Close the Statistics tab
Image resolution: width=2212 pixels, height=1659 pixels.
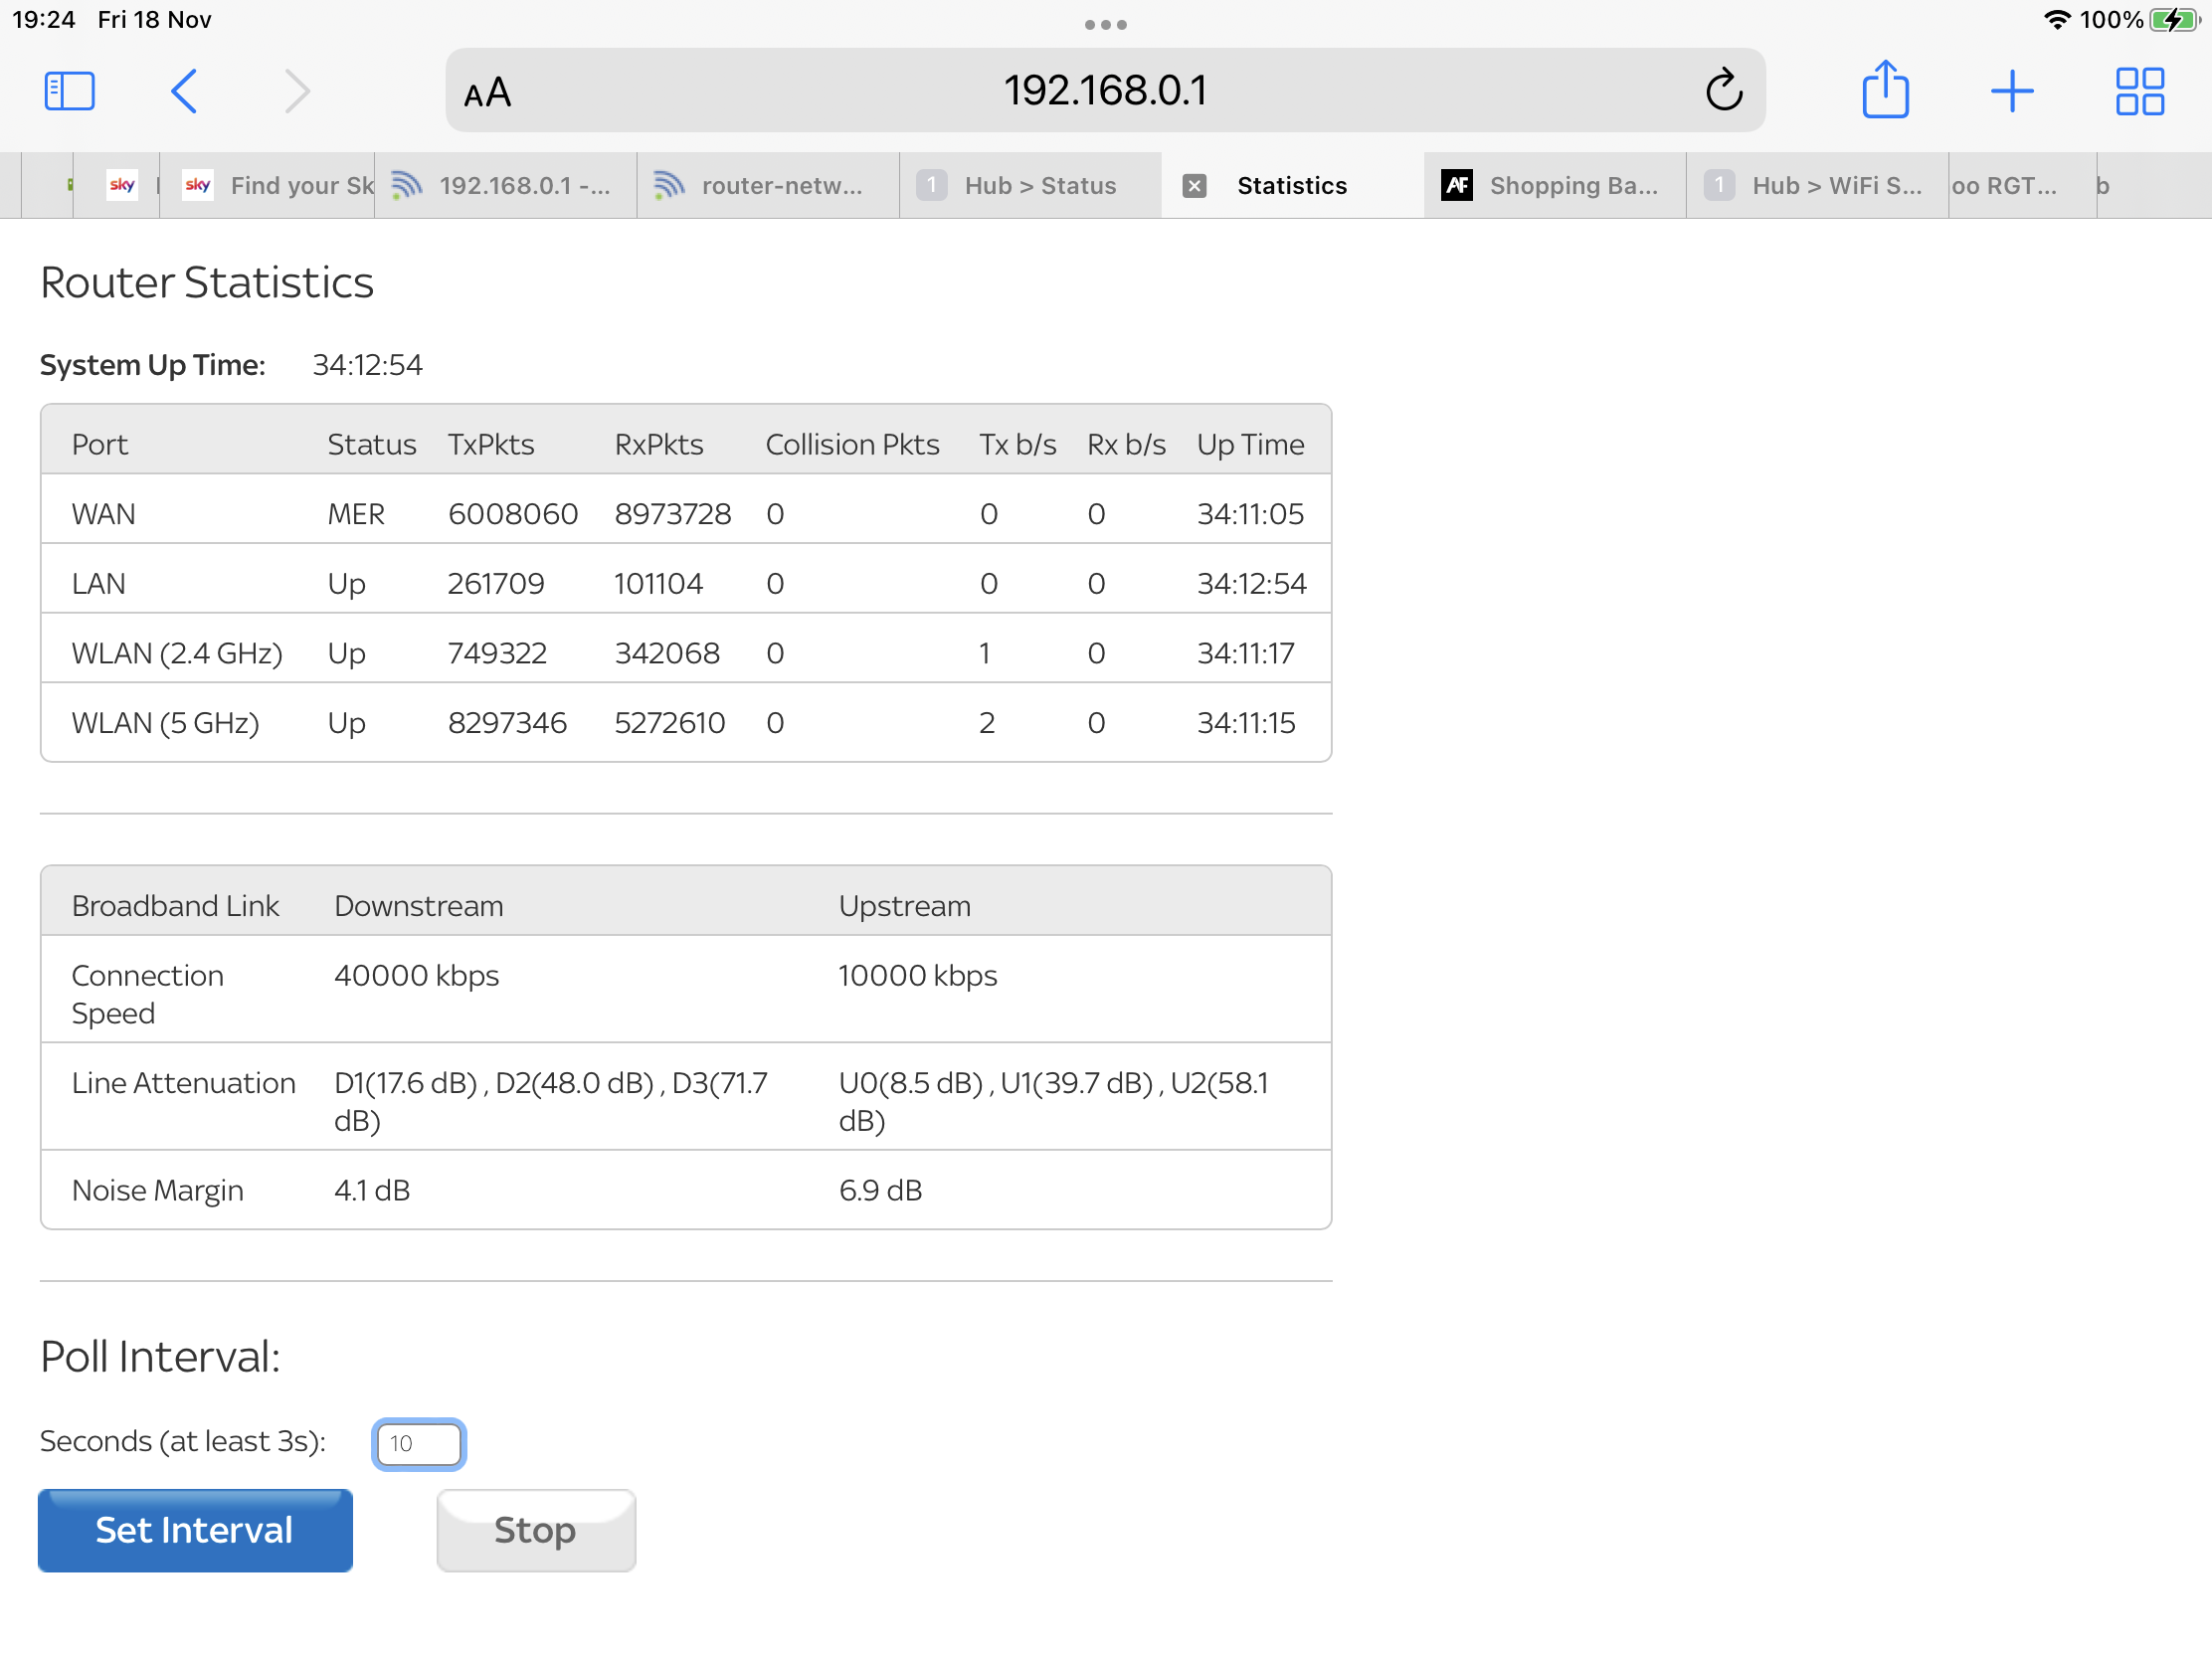(1194, 185)
